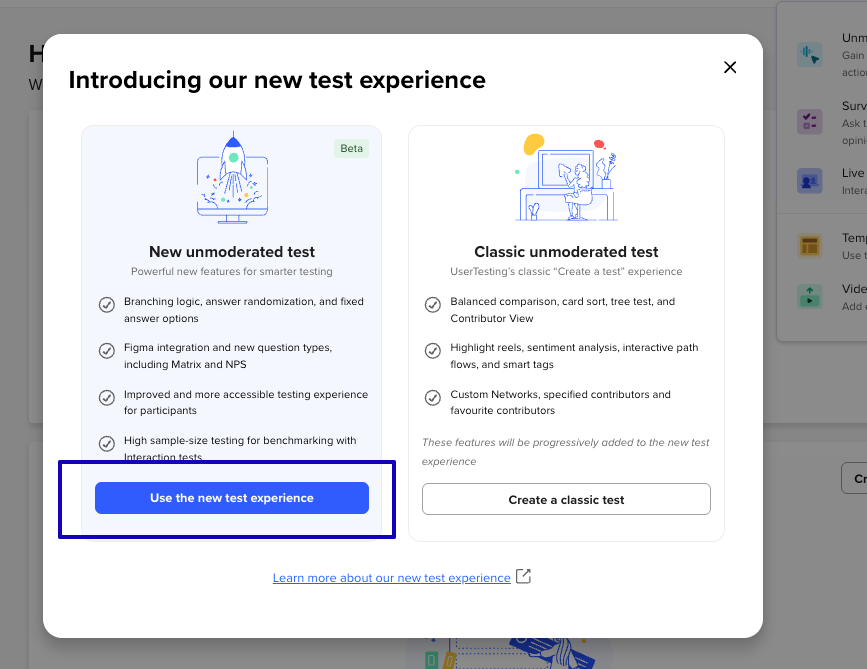This screenshot has height=669, width=867.
Task: Click checkmark icon beside Figma integration feature
Action: (x=106, y=351)
